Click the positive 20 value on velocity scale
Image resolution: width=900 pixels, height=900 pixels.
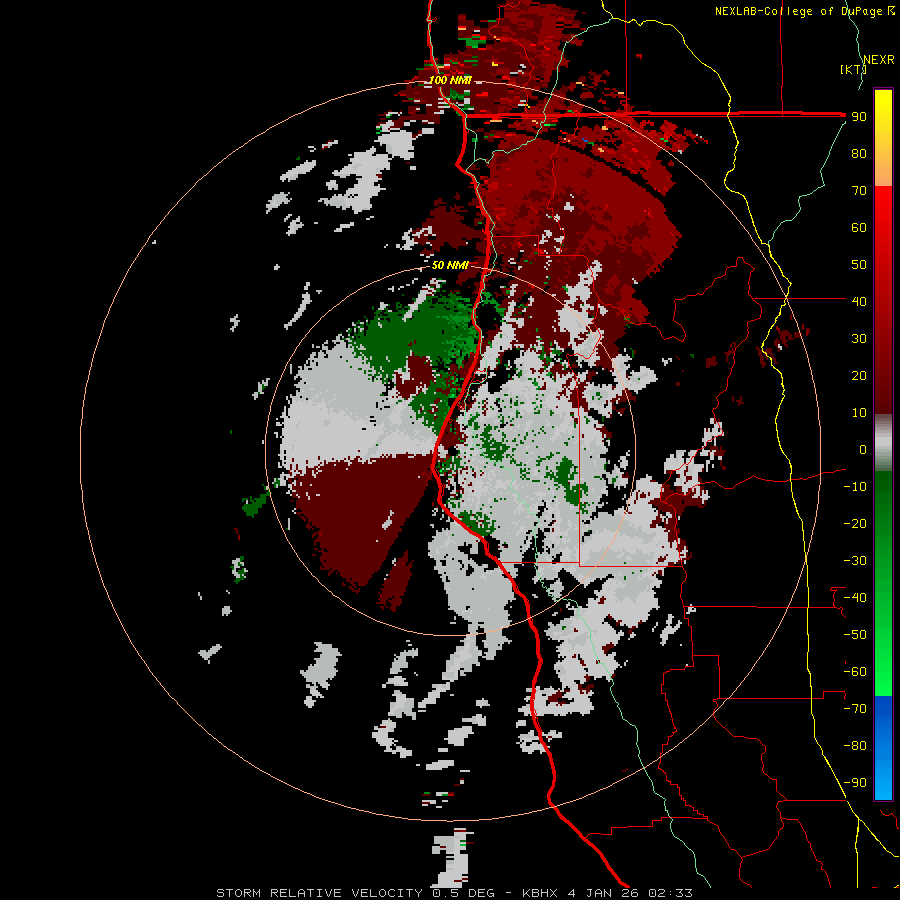pyautogui.click(x=859, y=376)
